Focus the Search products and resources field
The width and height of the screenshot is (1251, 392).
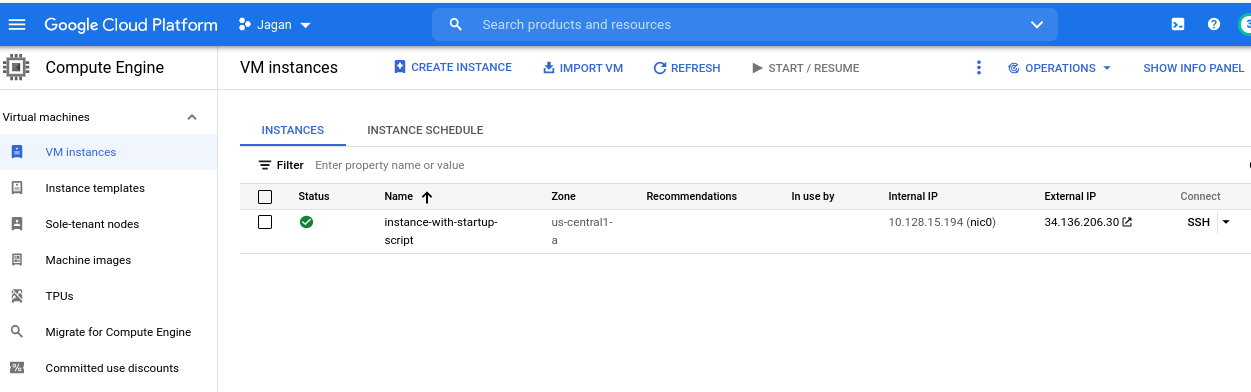tap(745, 24)
